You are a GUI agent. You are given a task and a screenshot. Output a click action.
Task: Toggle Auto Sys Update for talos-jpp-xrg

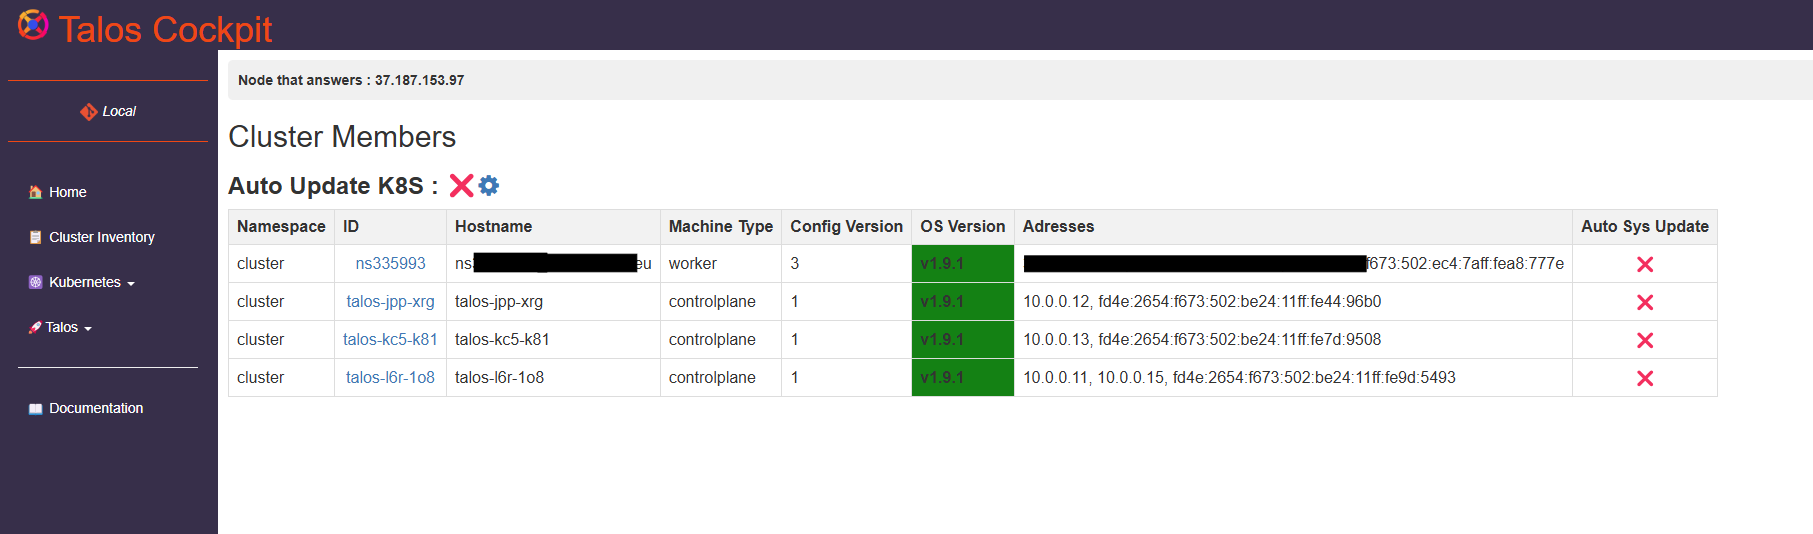tap(1645, 302)
